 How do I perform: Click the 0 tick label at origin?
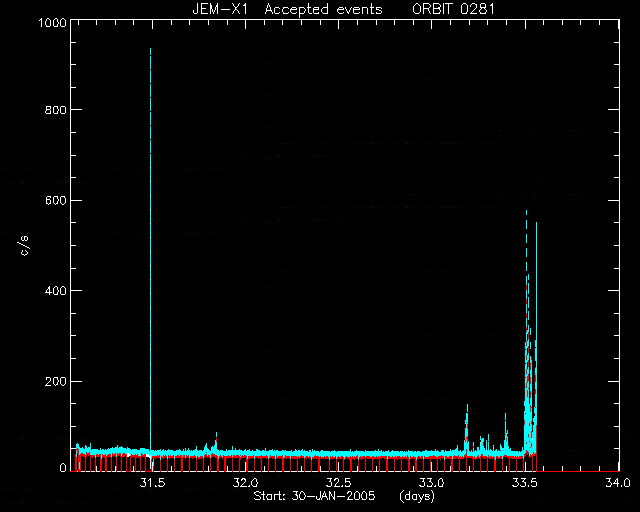point(62,468)
